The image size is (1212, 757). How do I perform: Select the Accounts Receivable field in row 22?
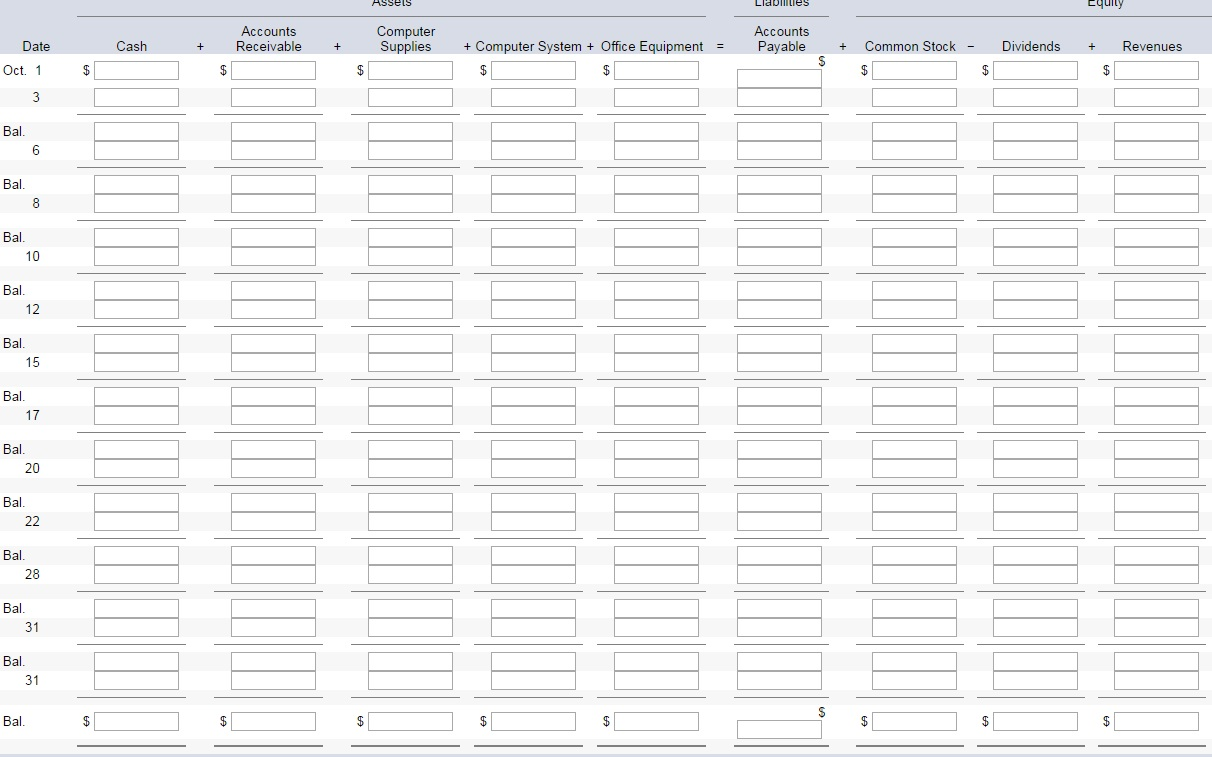273,521
